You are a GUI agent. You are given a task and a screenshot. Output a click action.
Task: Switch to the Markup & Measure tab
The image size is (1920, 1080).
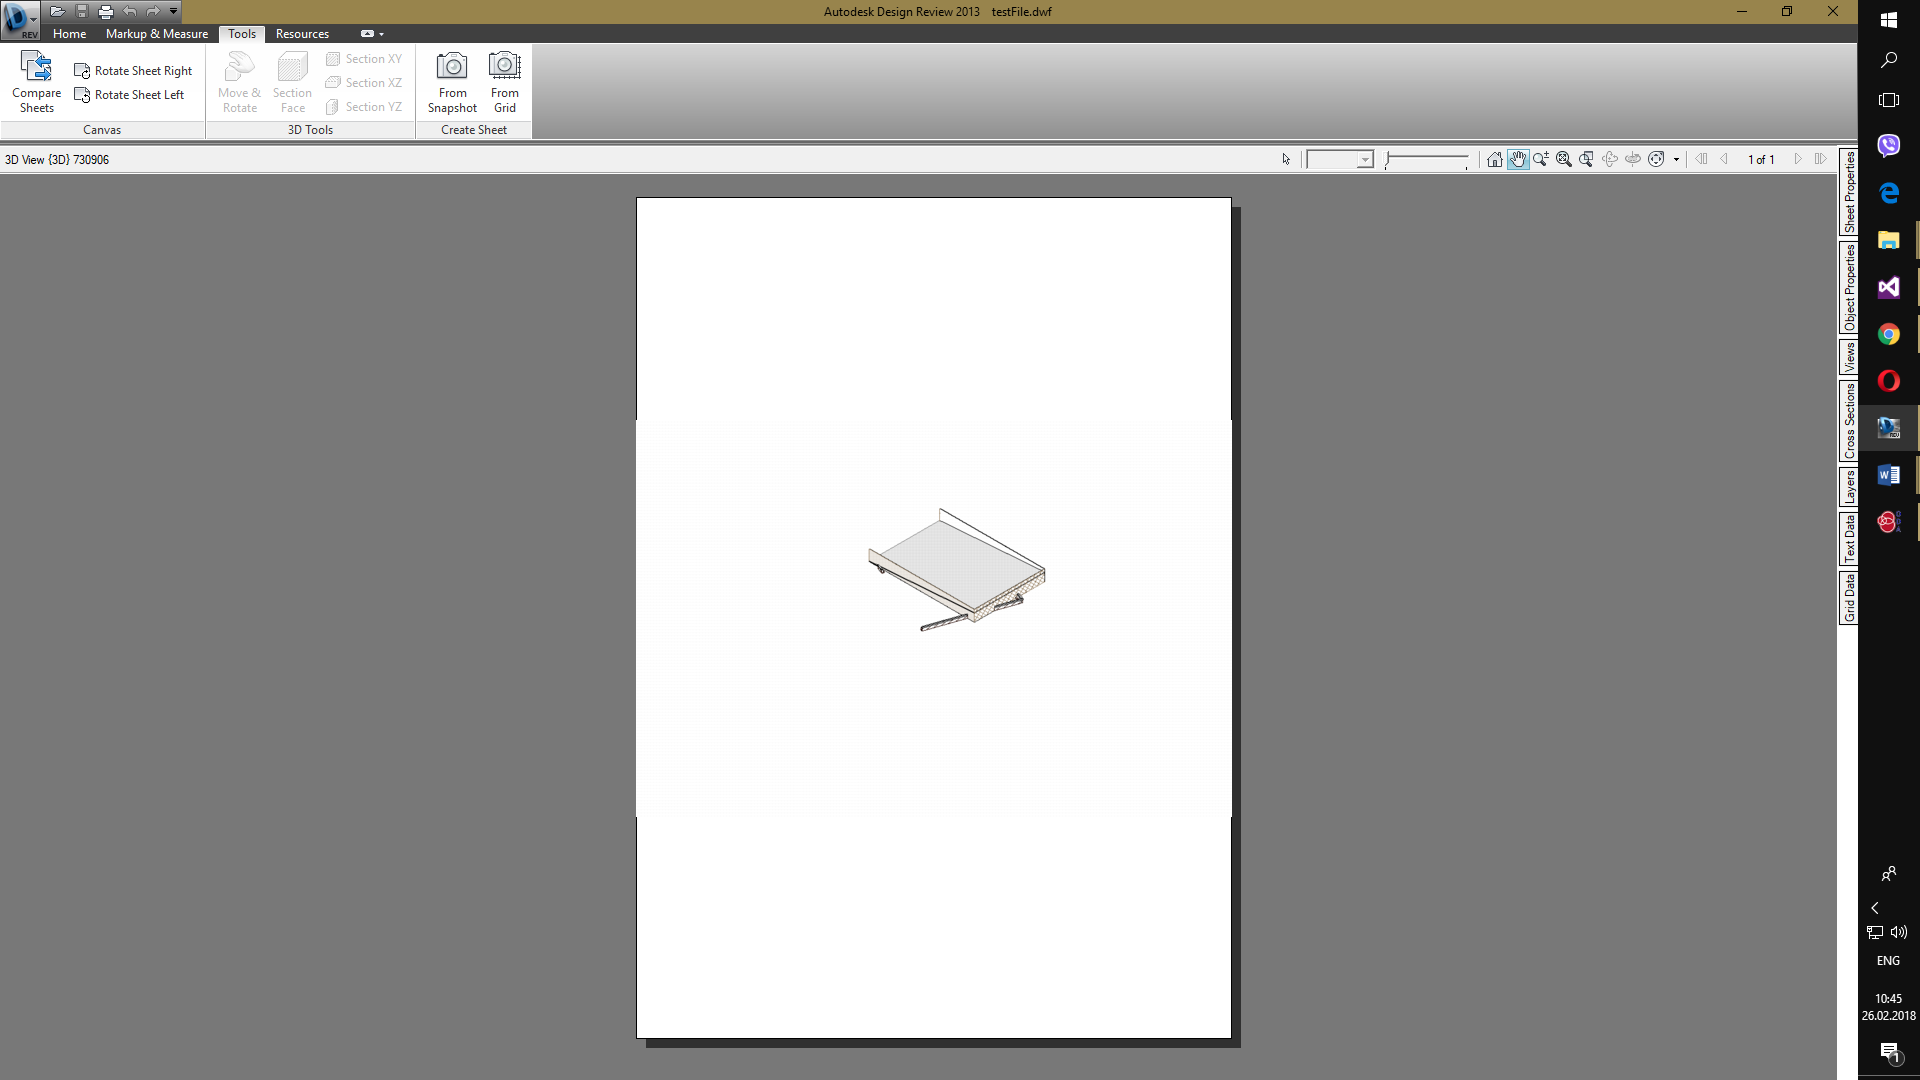156,33
